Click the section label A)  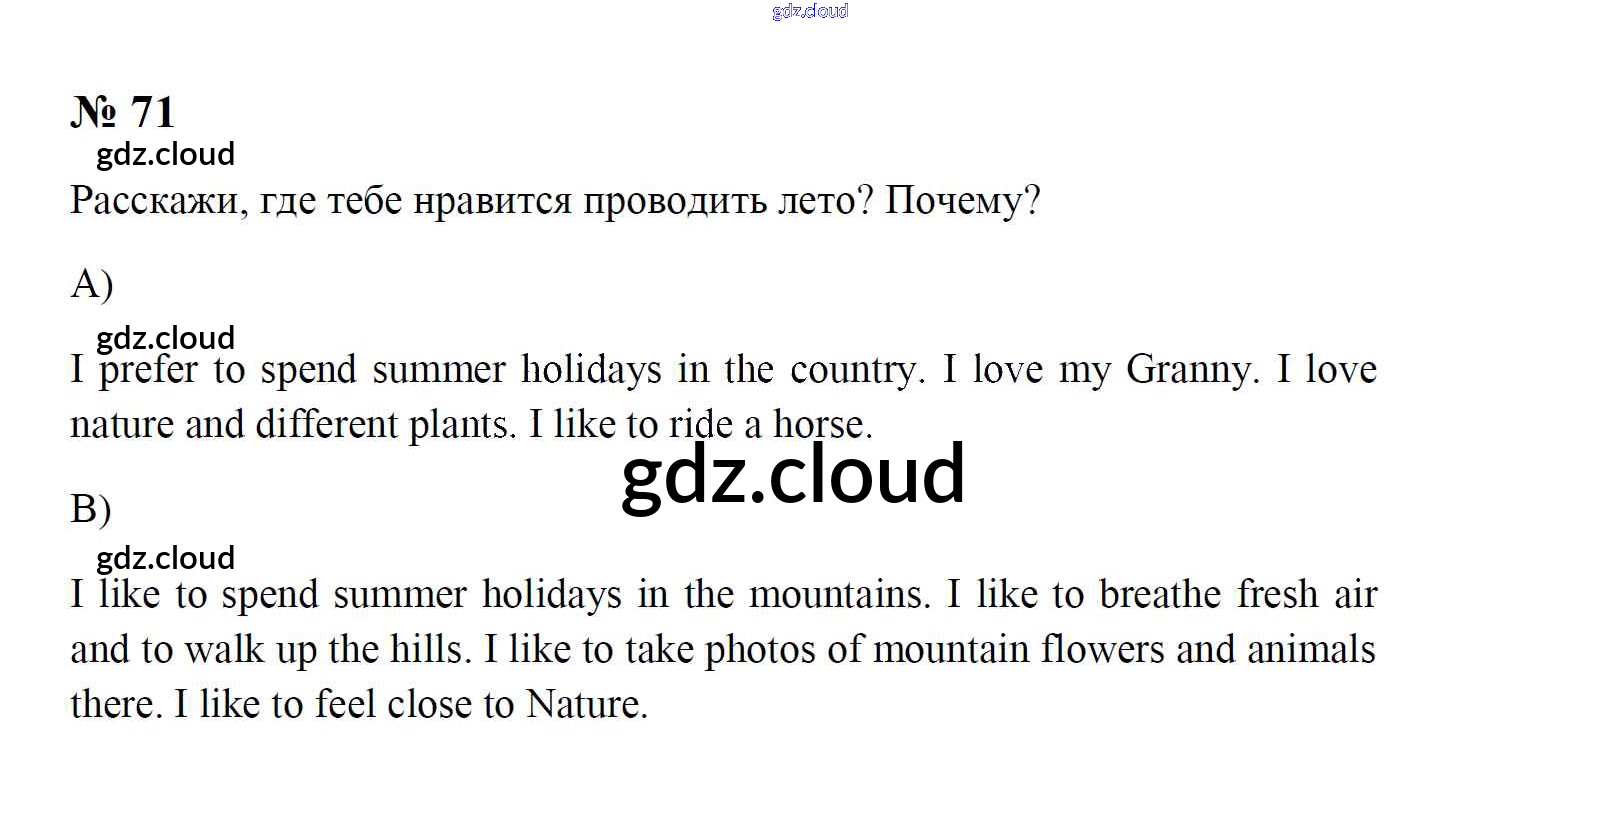pos(92,284)
